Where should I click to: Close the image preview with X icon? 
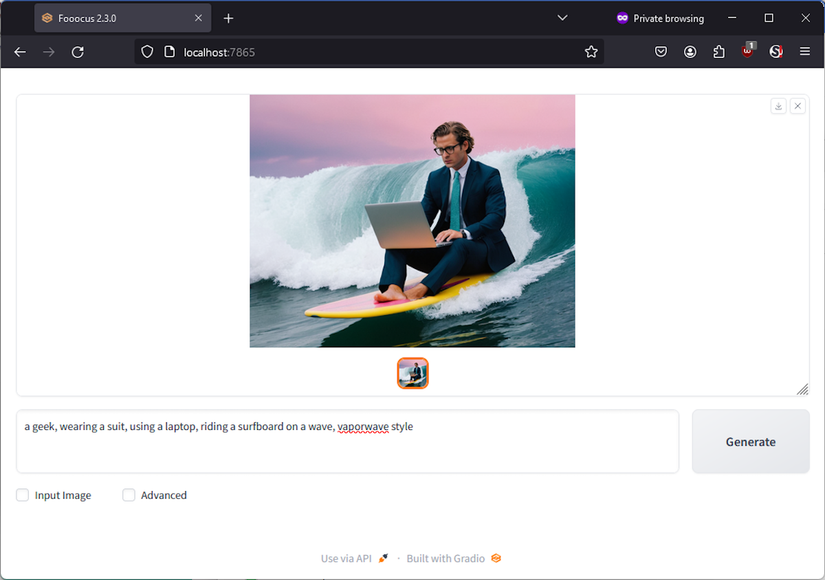click(x=798, y=106)
